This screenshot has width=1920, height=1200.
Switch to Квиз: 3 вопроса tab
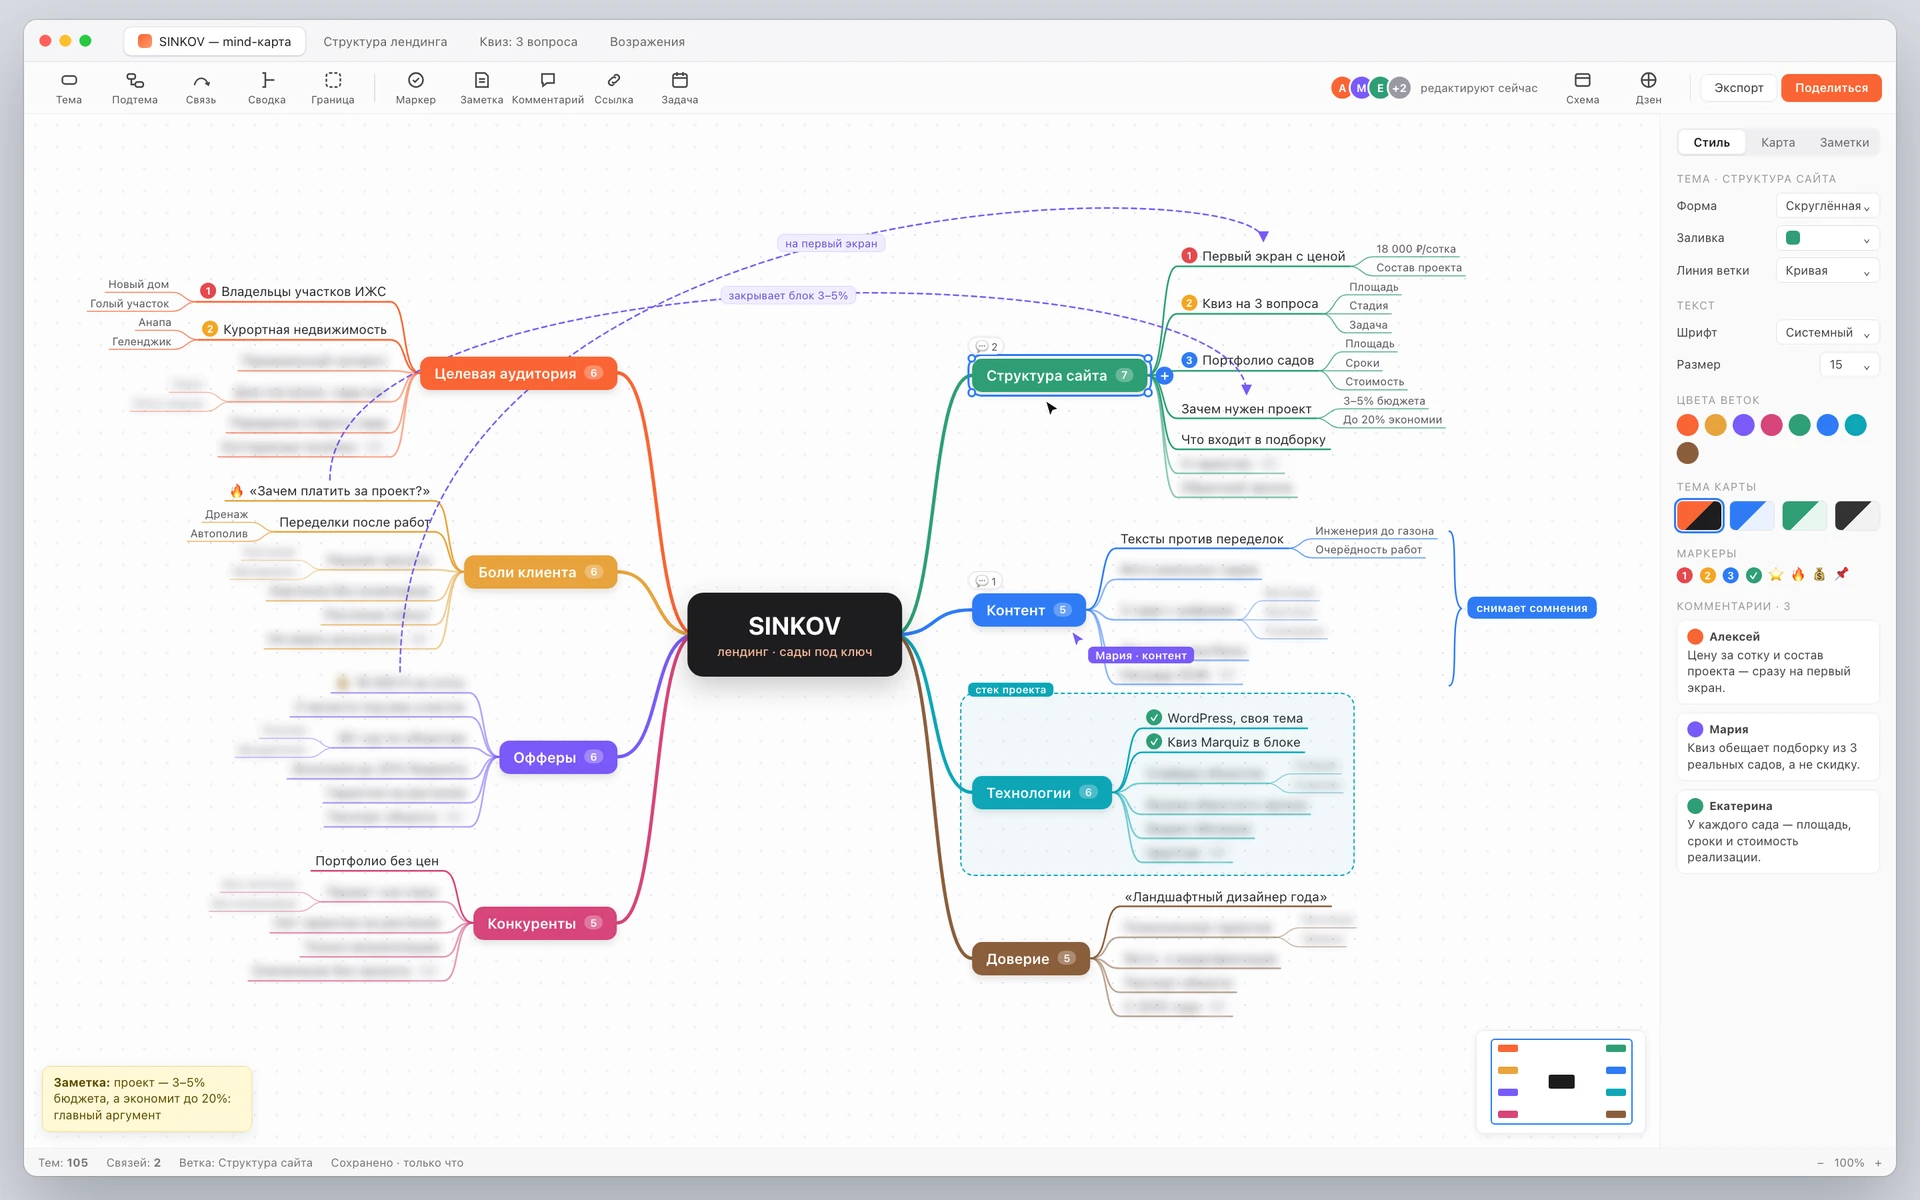point(528,41)
